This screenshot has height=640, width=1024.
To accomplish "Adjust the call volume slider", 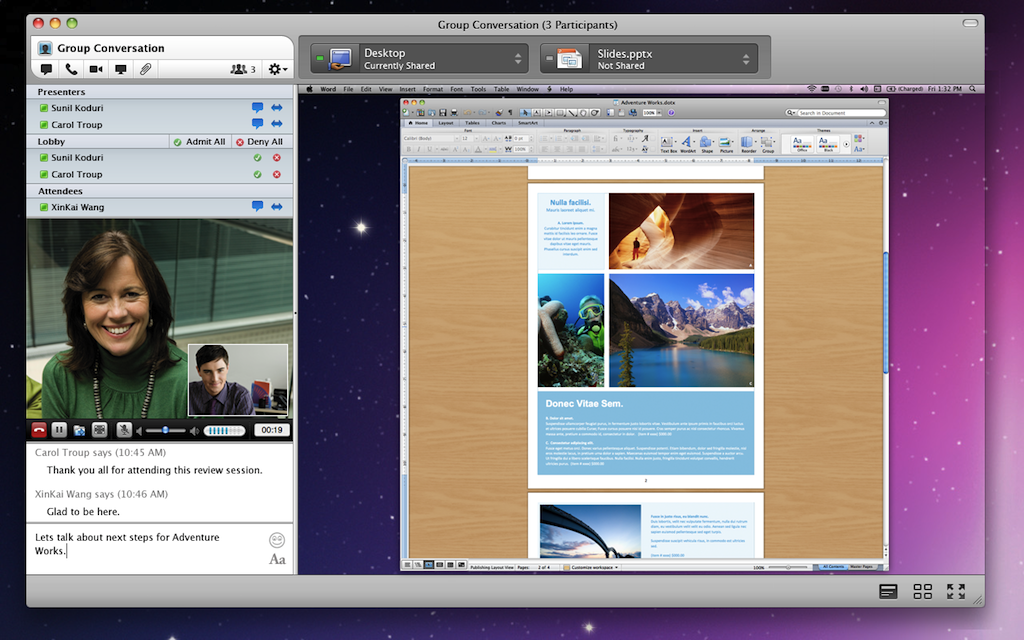I will click(x=165, y=430).
